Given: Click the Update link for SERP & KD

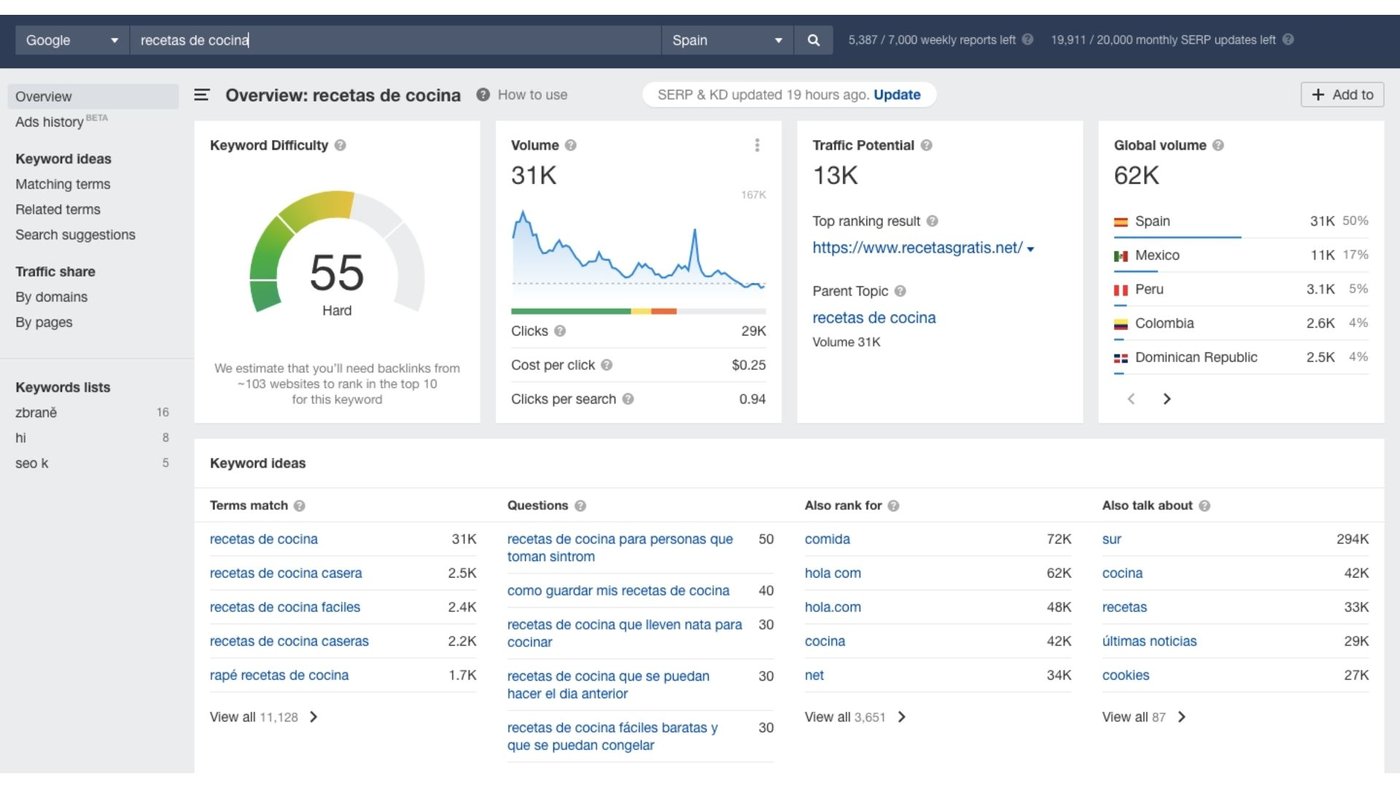Looking at the screenshot, I should pyautogui.click(x=897, y=95).
